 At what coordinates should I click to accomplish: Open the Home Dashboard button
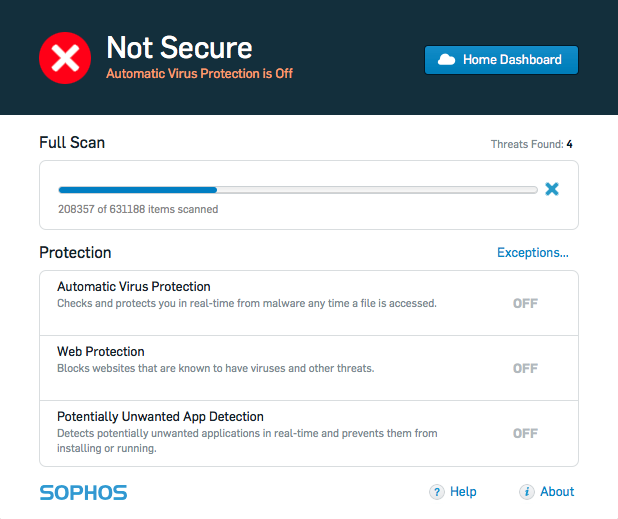coord(501,60)
